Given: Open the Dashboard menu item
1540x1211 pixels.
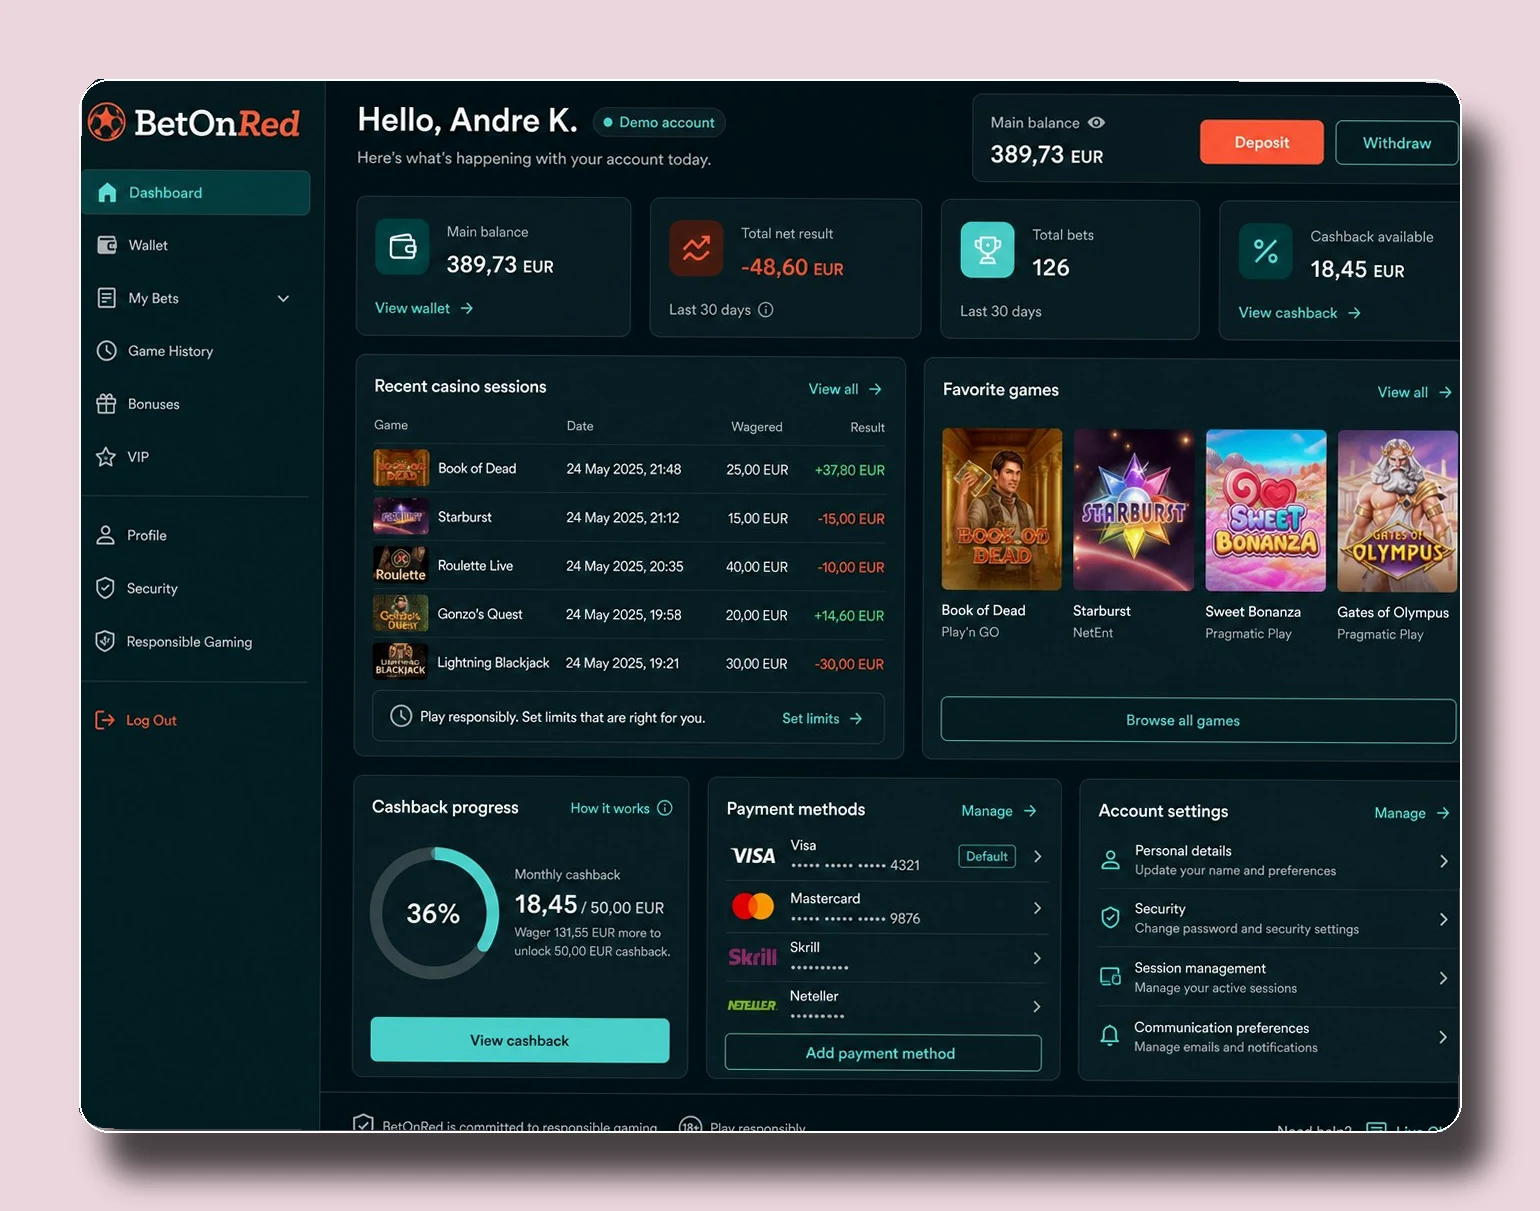Looking at the screenshot, I should click(196, 193).
